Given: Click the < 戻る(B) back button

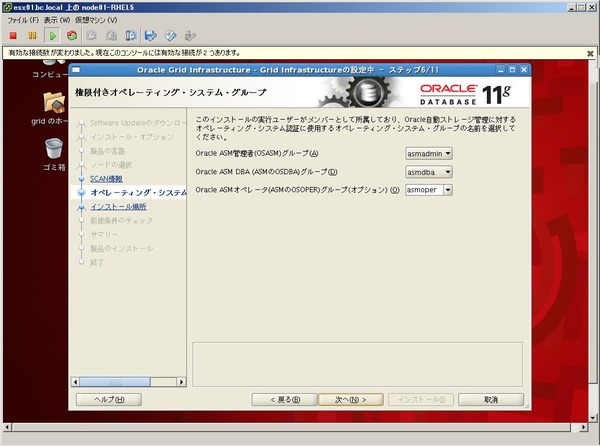Looking at the screenshot, I should 284,399.
